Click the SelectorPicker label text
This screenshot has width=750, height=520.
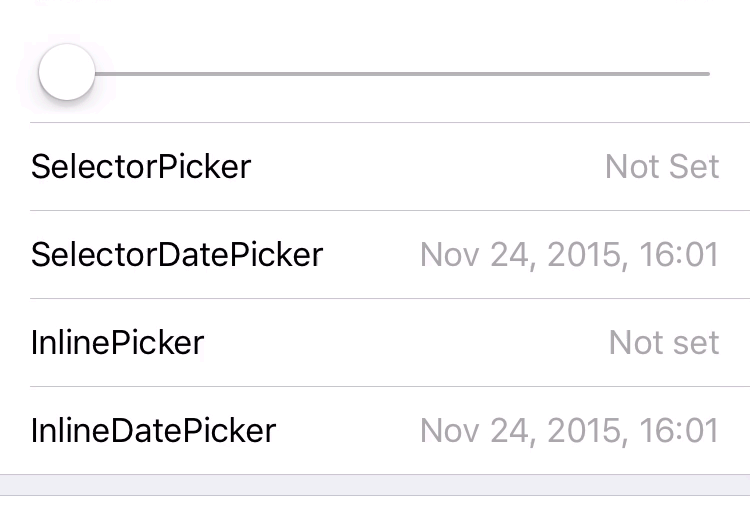click(x=141, y=167)
